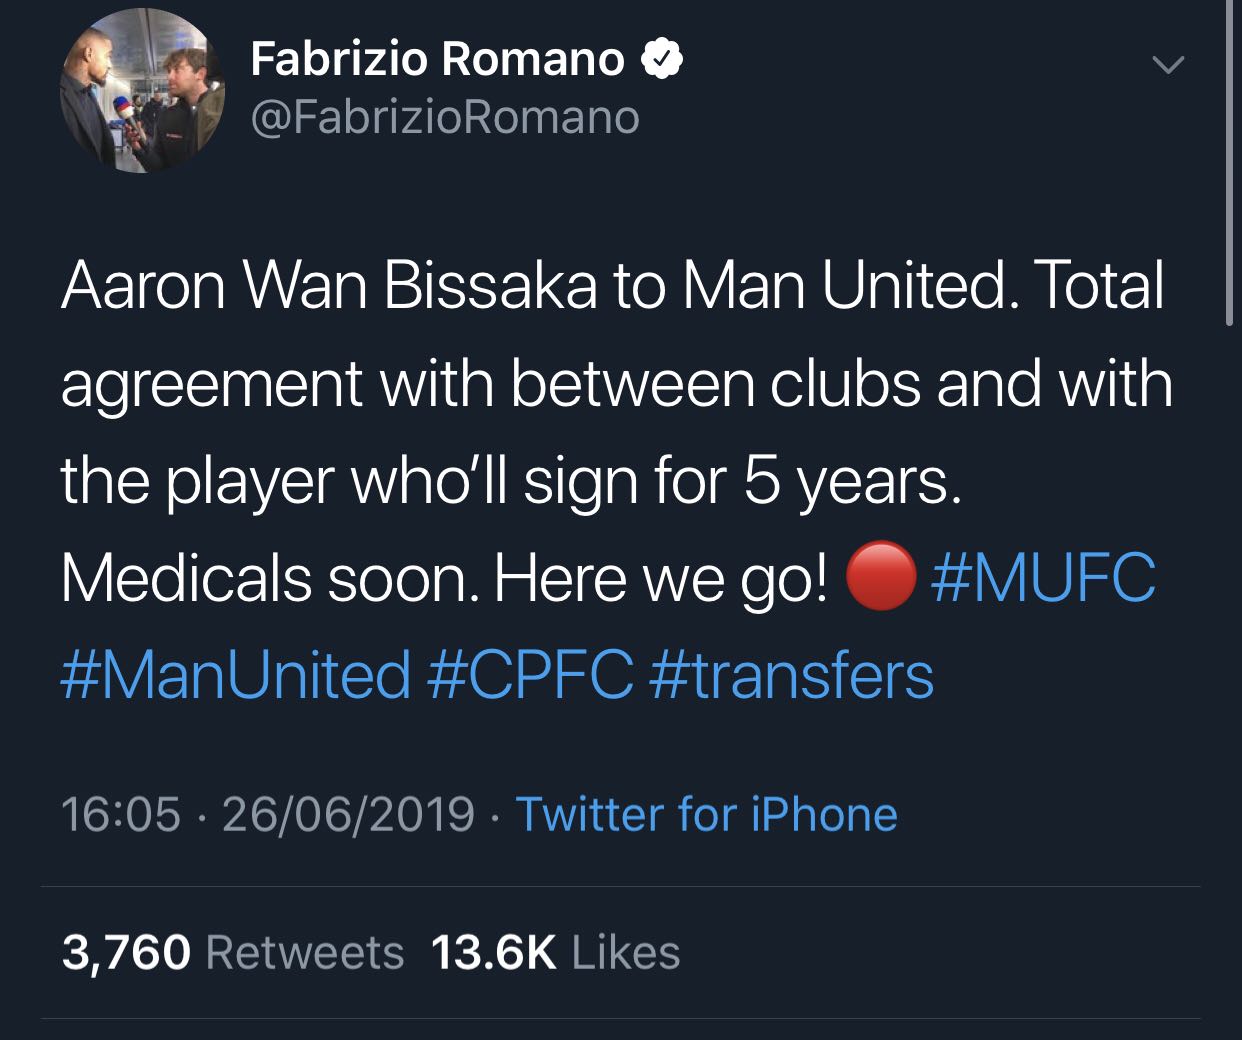Click the 16:05 timestamp
This screenshot has width=1242, height=1040.
(x=121, y=814)
